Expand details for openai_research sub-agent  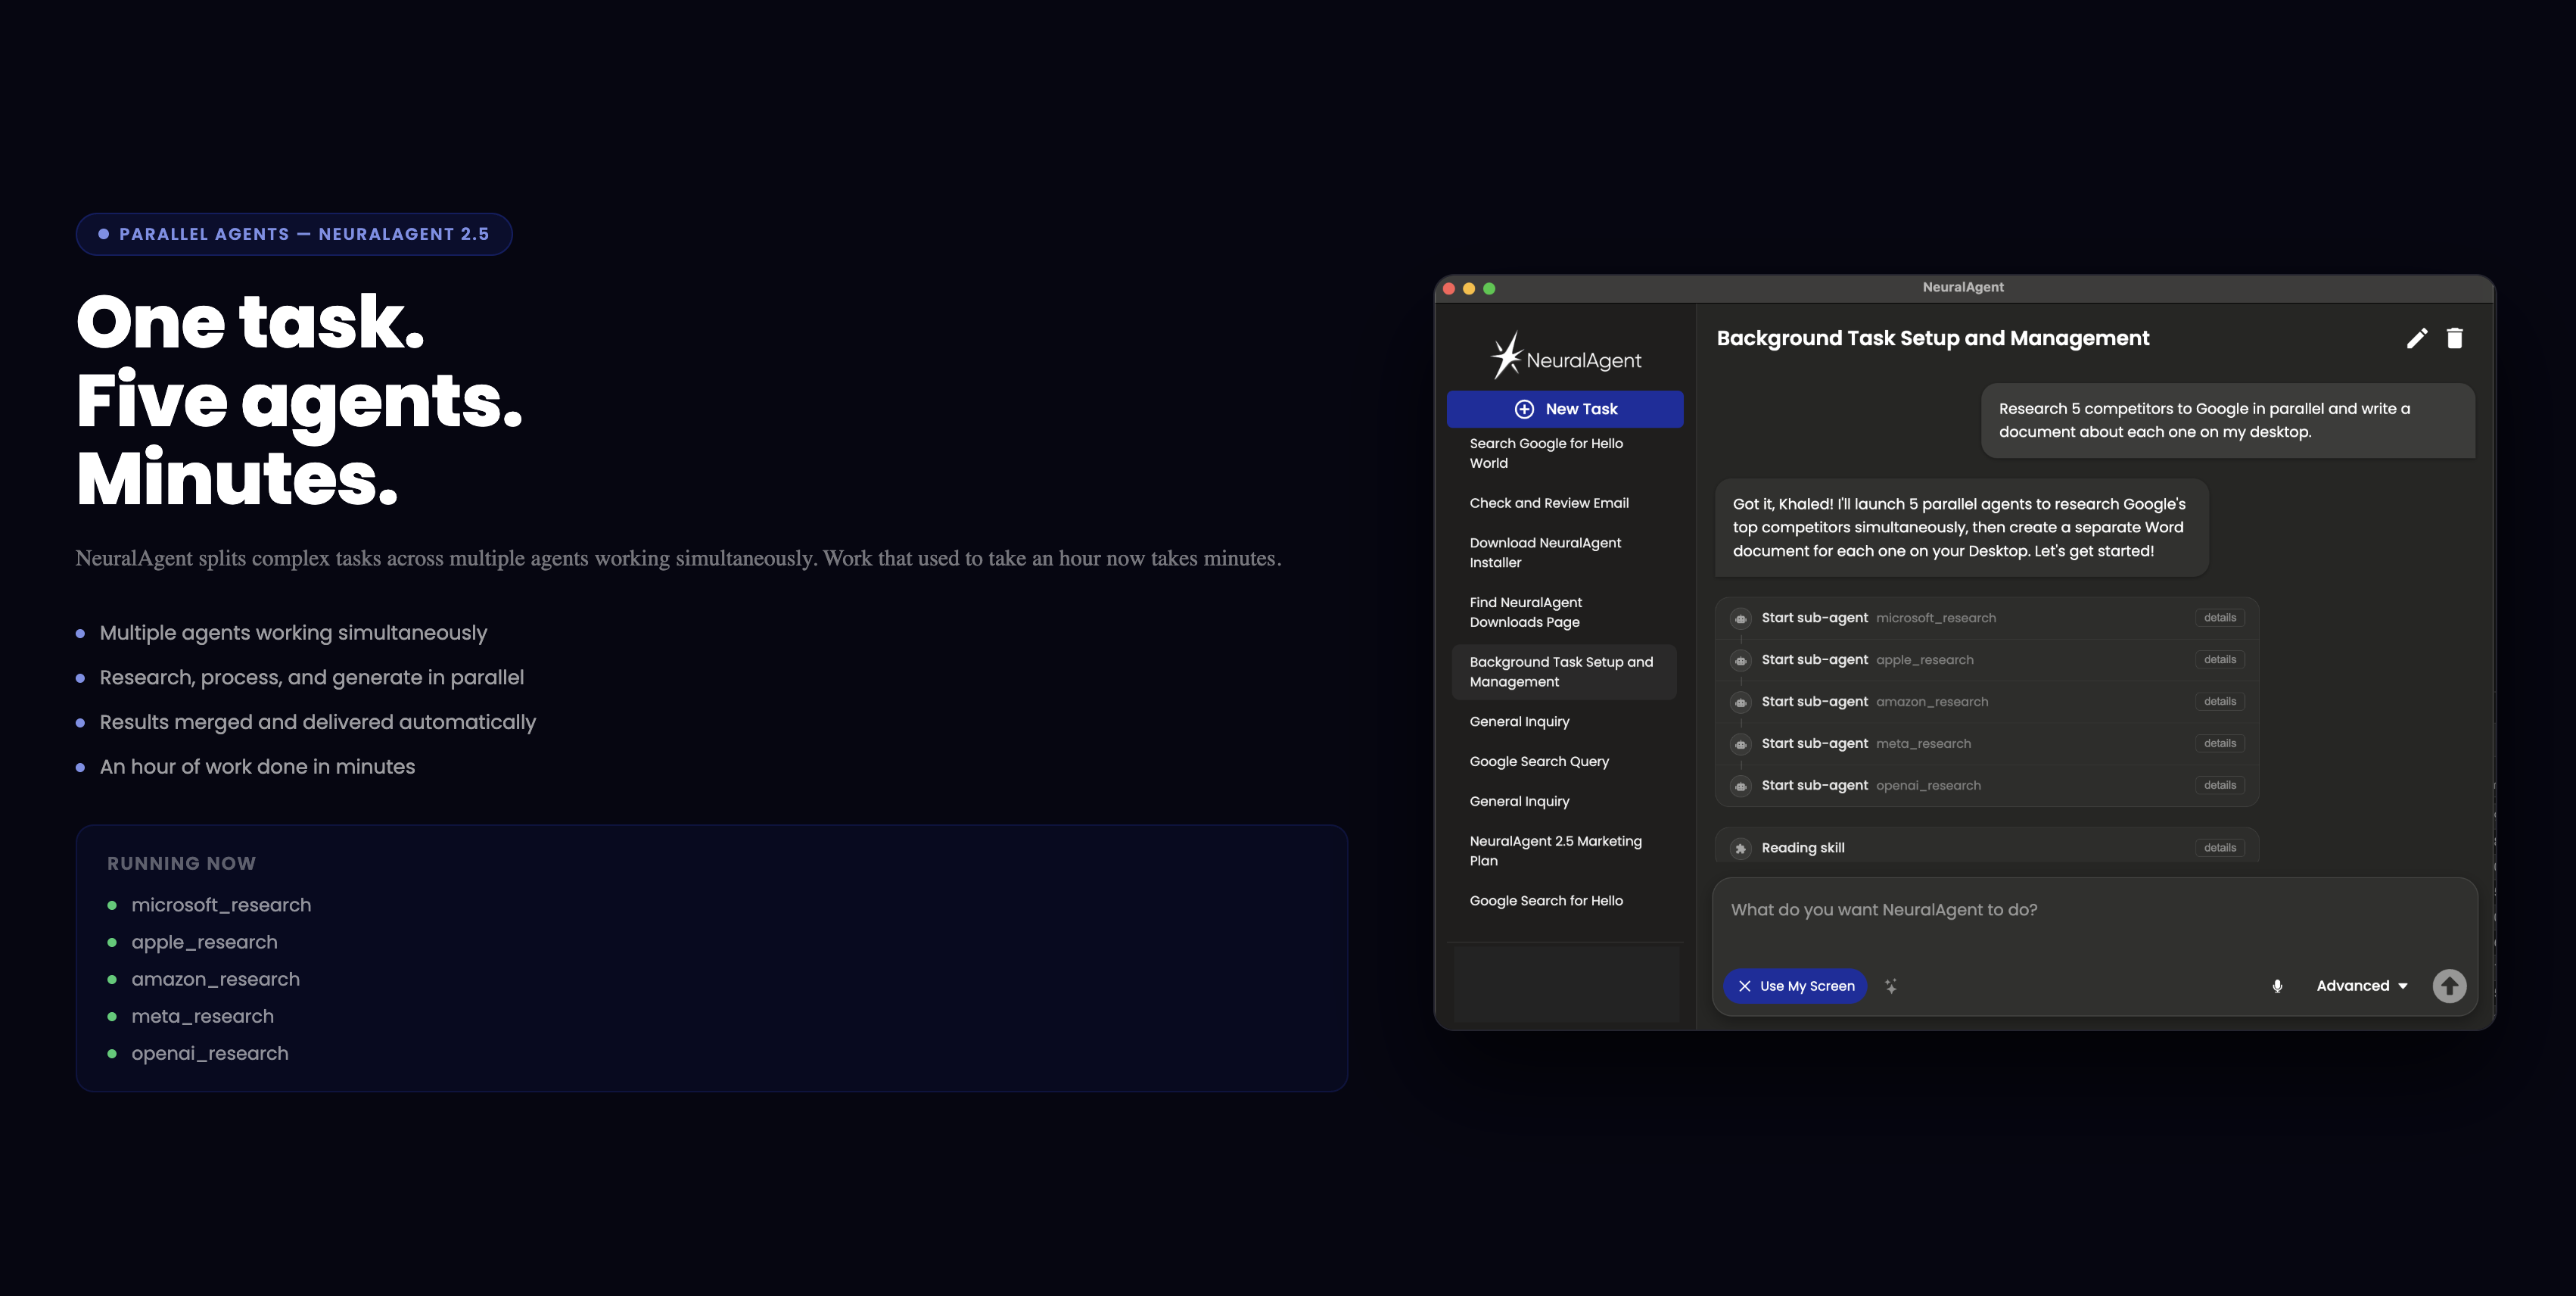click(2219, 786)
